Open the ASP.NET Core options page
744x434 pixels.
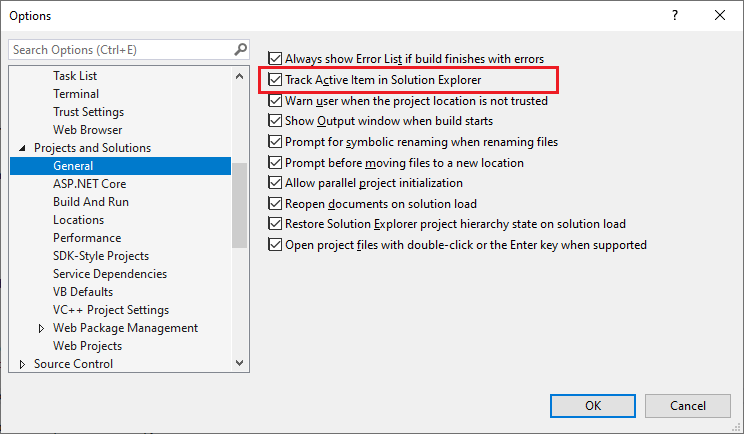(x=90, y=184)
